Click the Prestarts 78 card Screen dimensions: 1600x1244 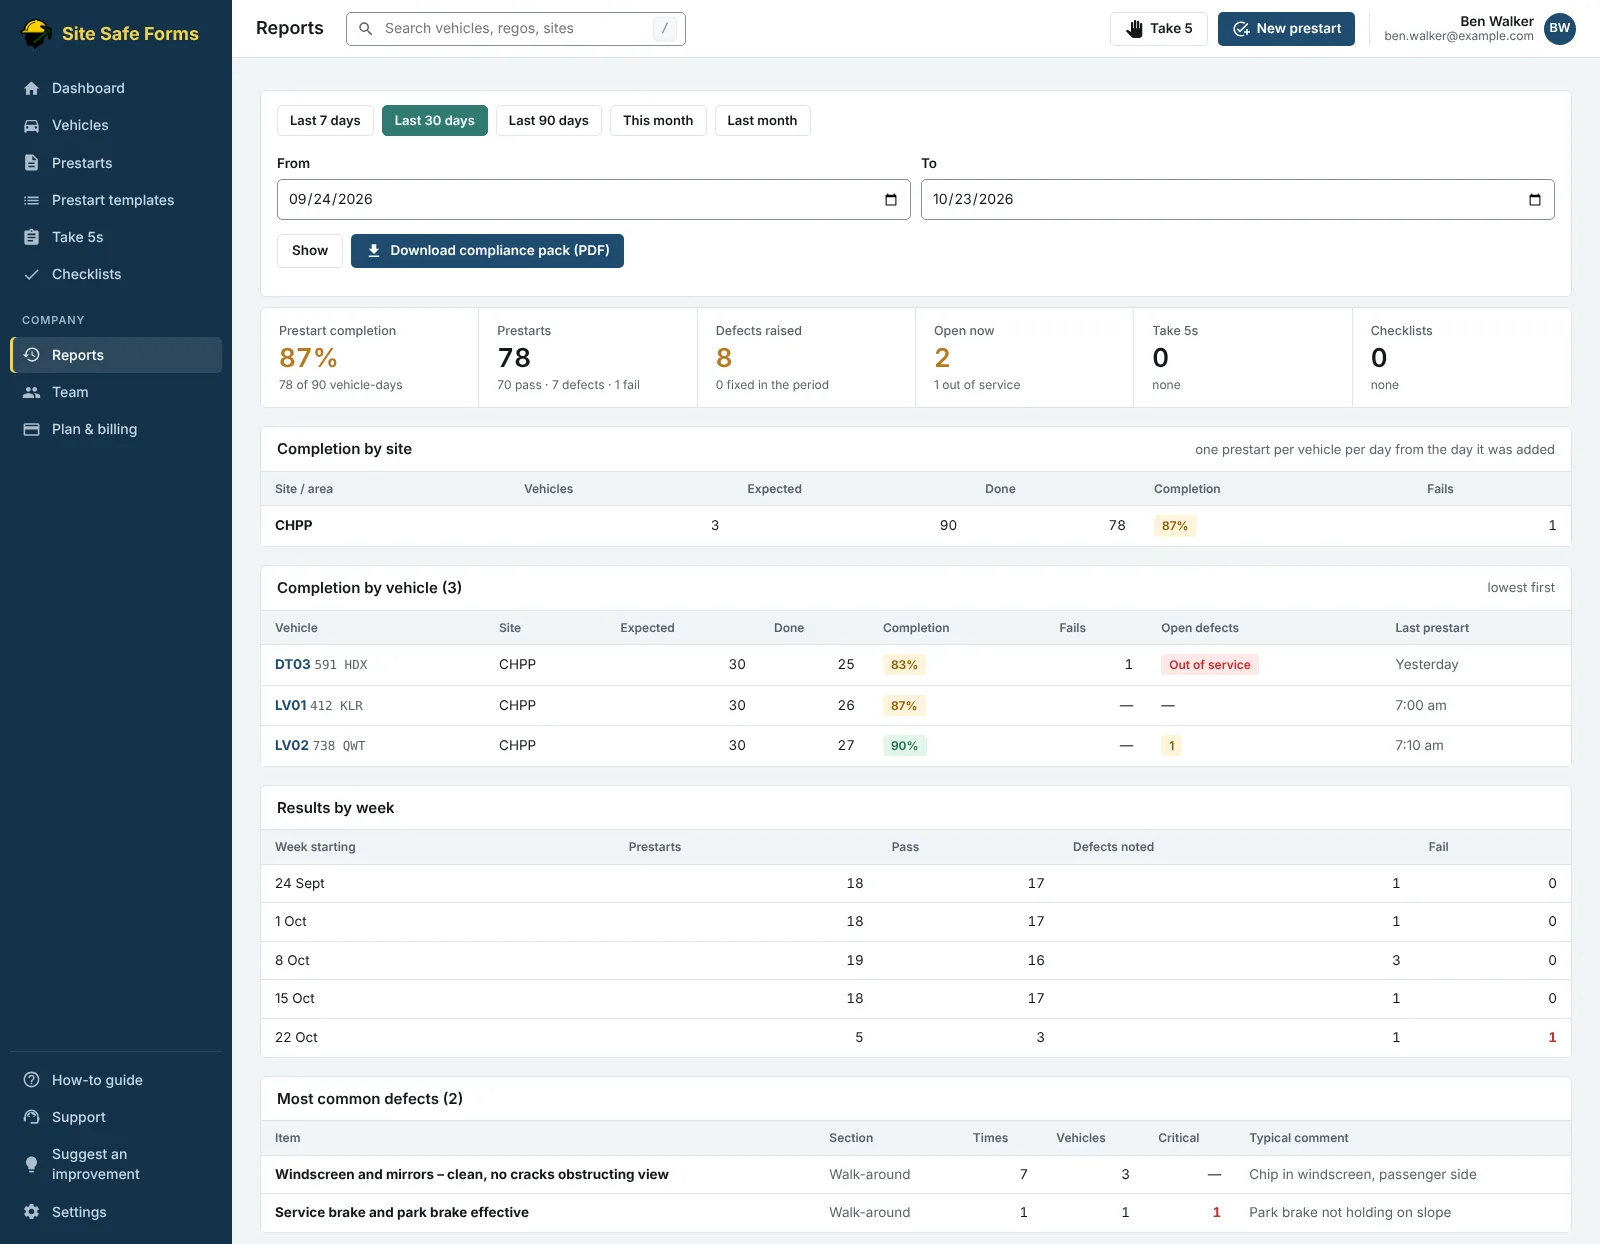pos(588,358)
